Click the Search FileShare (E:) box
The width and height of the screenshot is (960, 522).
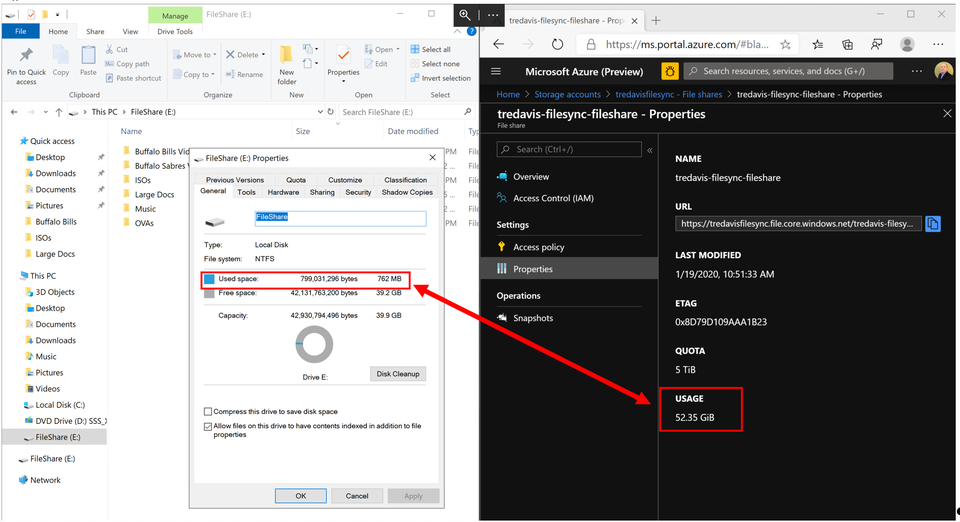407,112
